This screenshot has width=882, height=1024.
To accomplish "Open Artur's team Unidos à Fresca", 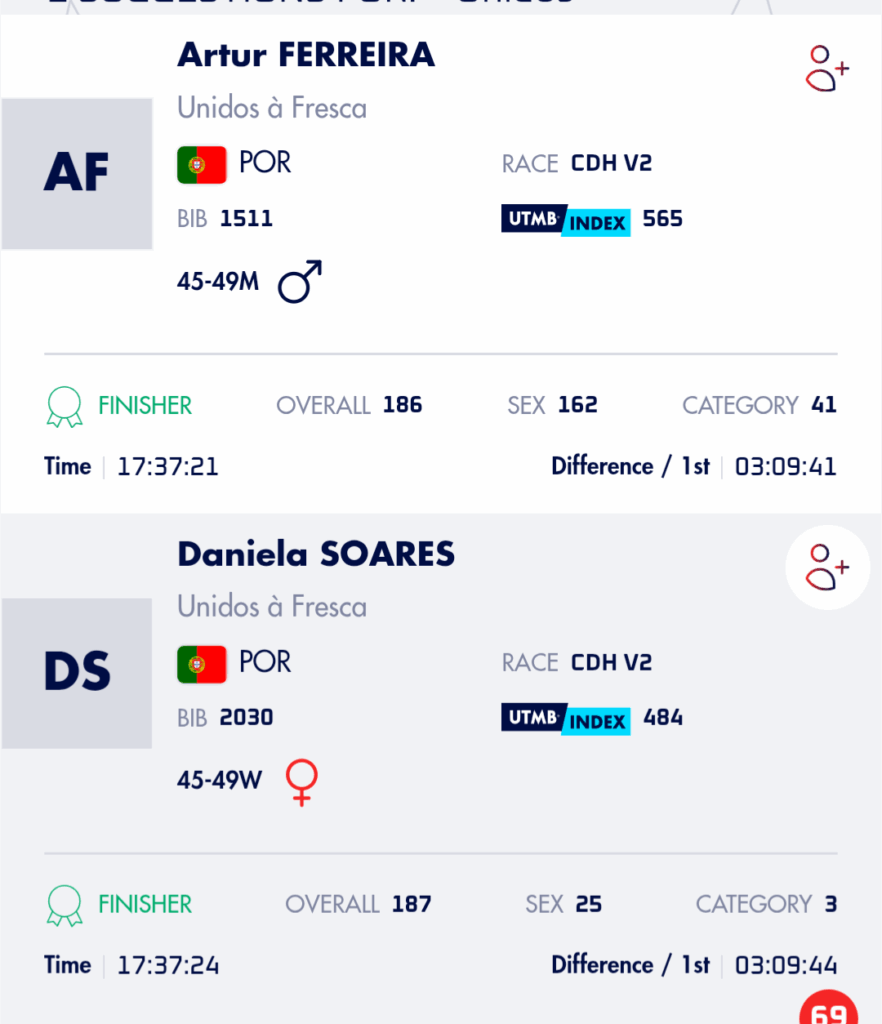I will [x=272, y=108].
